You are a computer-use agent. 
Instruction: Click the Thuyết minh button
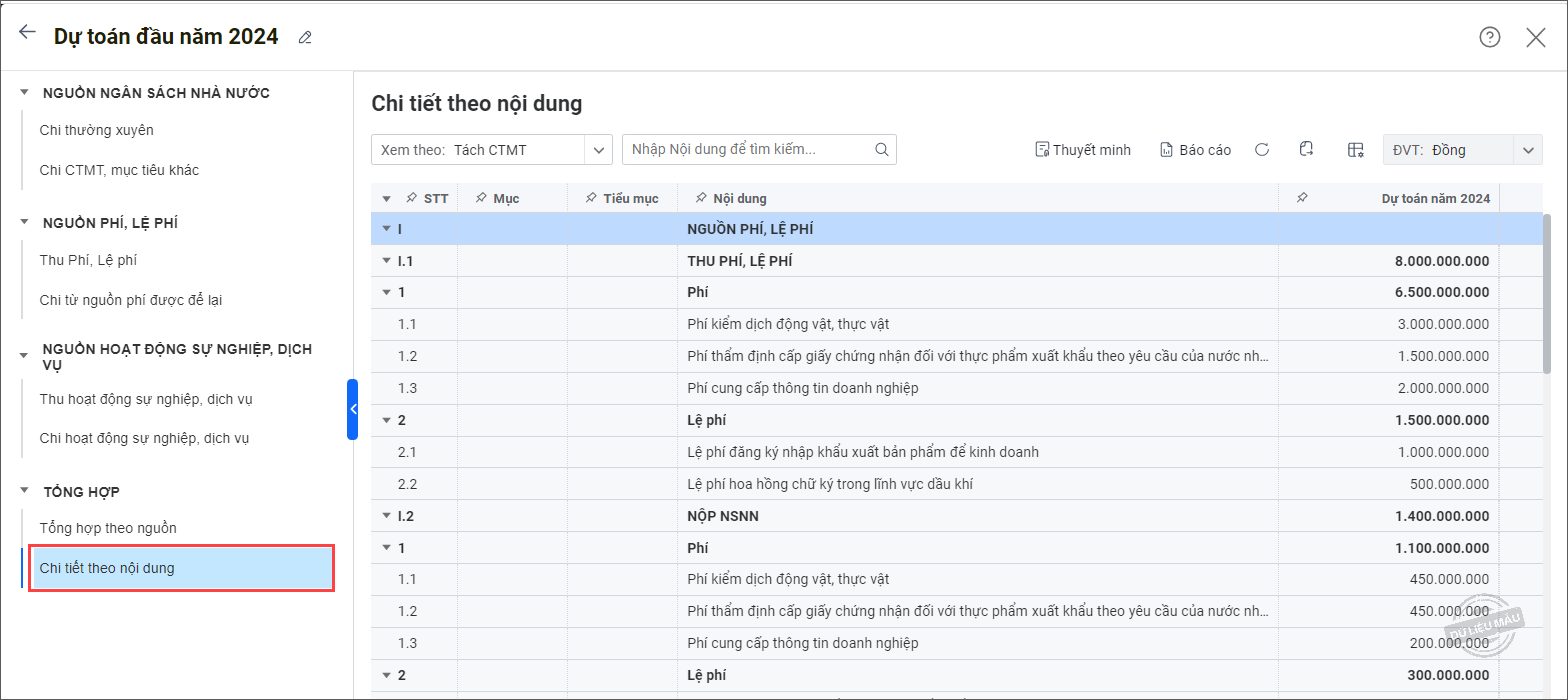click(x=1083, y=150)
